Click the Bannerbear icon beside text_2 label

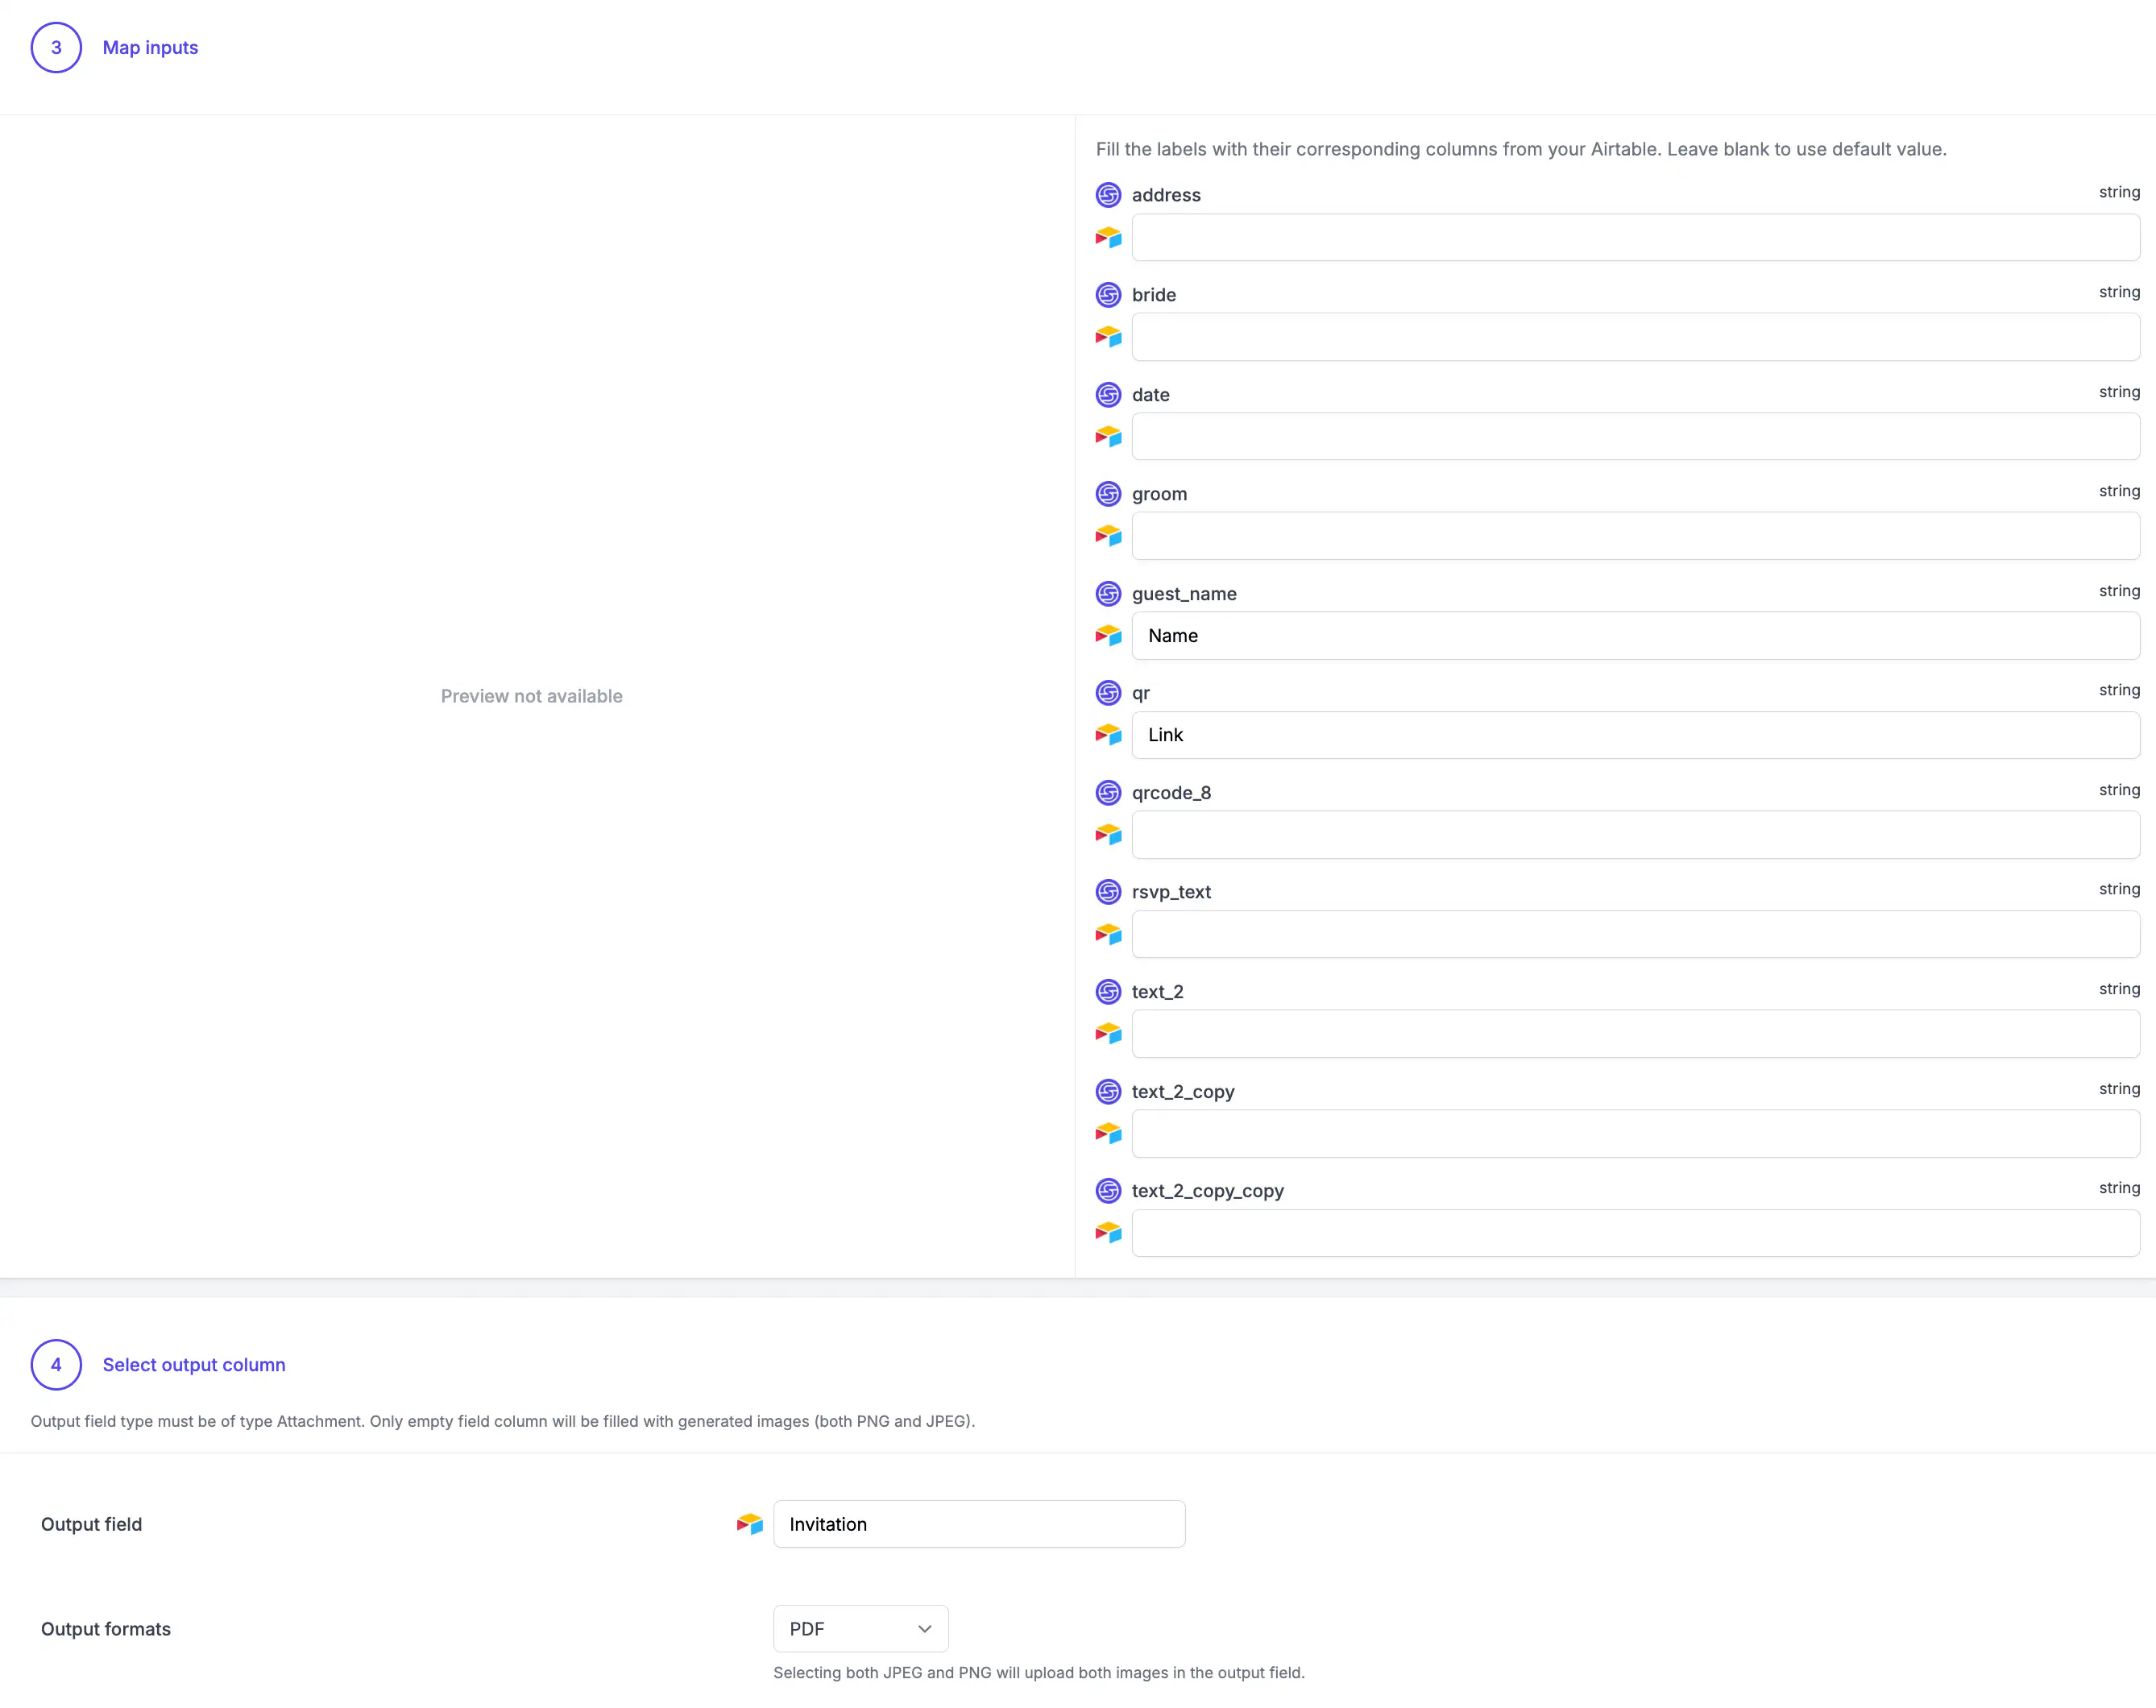tap(1108, 992)
